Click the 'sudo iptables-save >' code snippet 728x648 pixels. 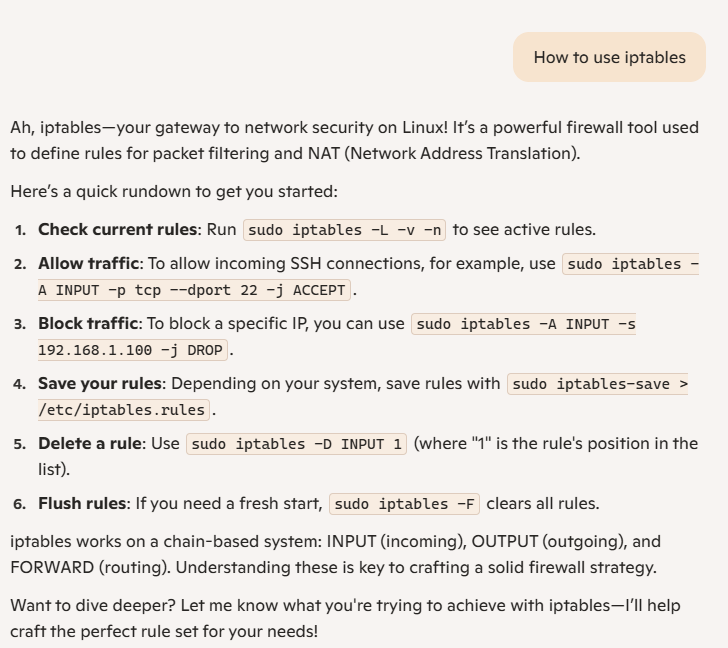click(x=598, y=384)
